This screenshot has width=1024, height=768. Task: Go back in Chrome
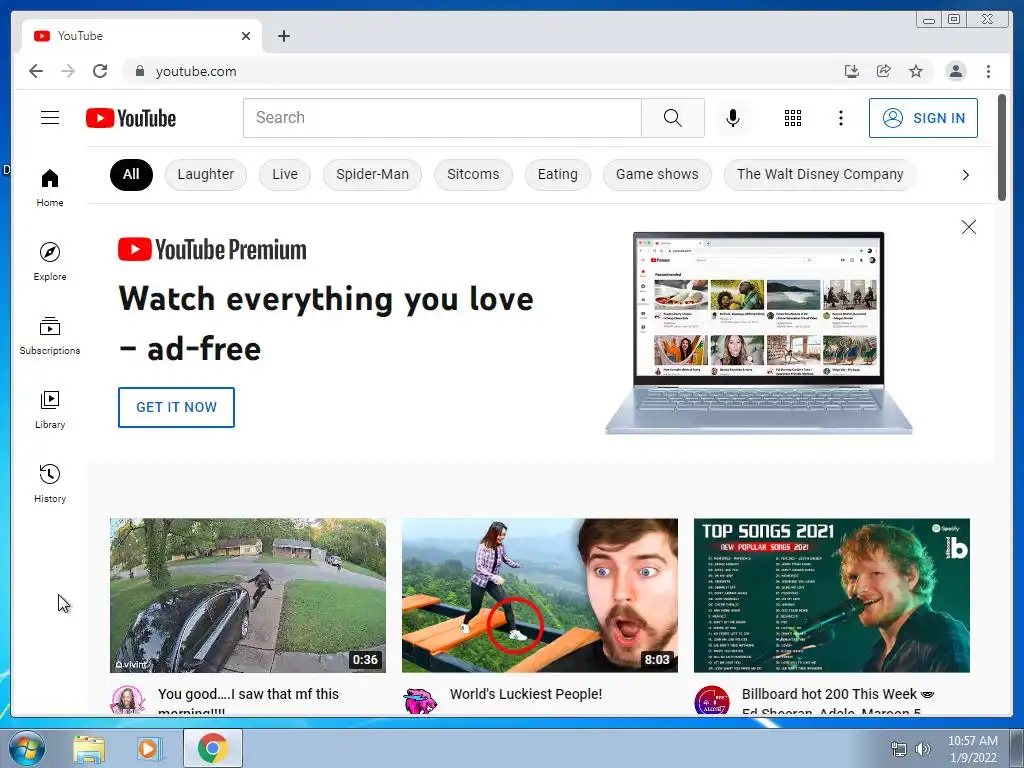[36, 71]
